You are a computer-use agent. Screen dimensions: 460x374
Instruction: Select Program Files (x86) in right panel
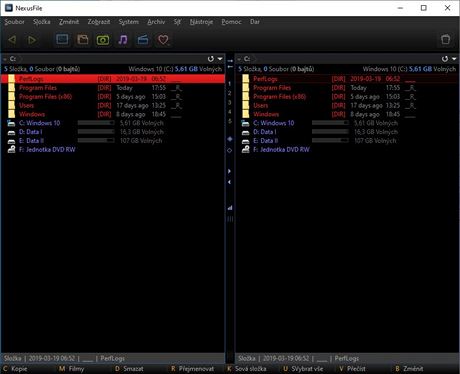coord(347,97)
